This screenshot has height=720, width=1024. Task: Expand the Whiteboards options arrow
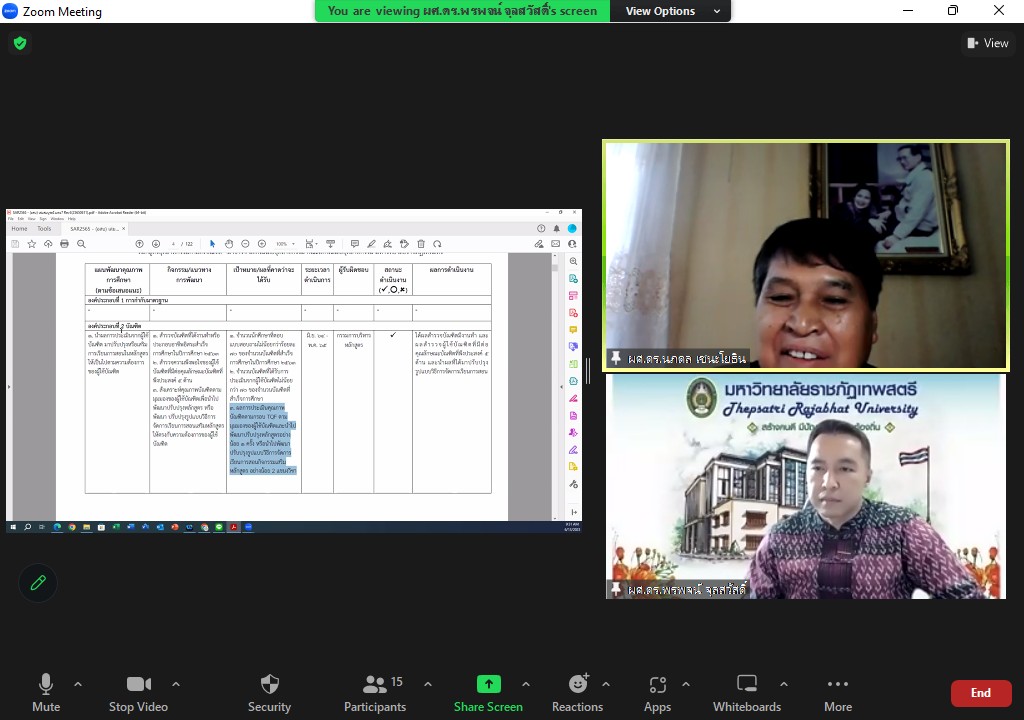[784, 684]
